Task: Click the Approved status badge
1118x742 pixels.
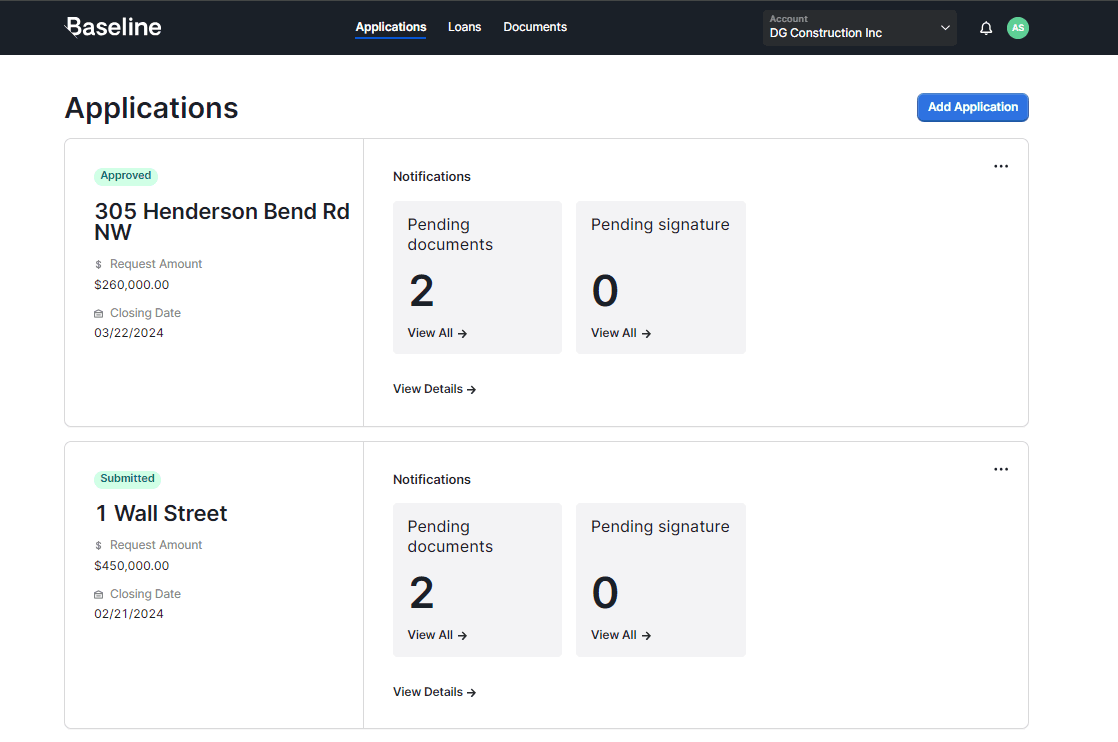Action: pos(126,176)
